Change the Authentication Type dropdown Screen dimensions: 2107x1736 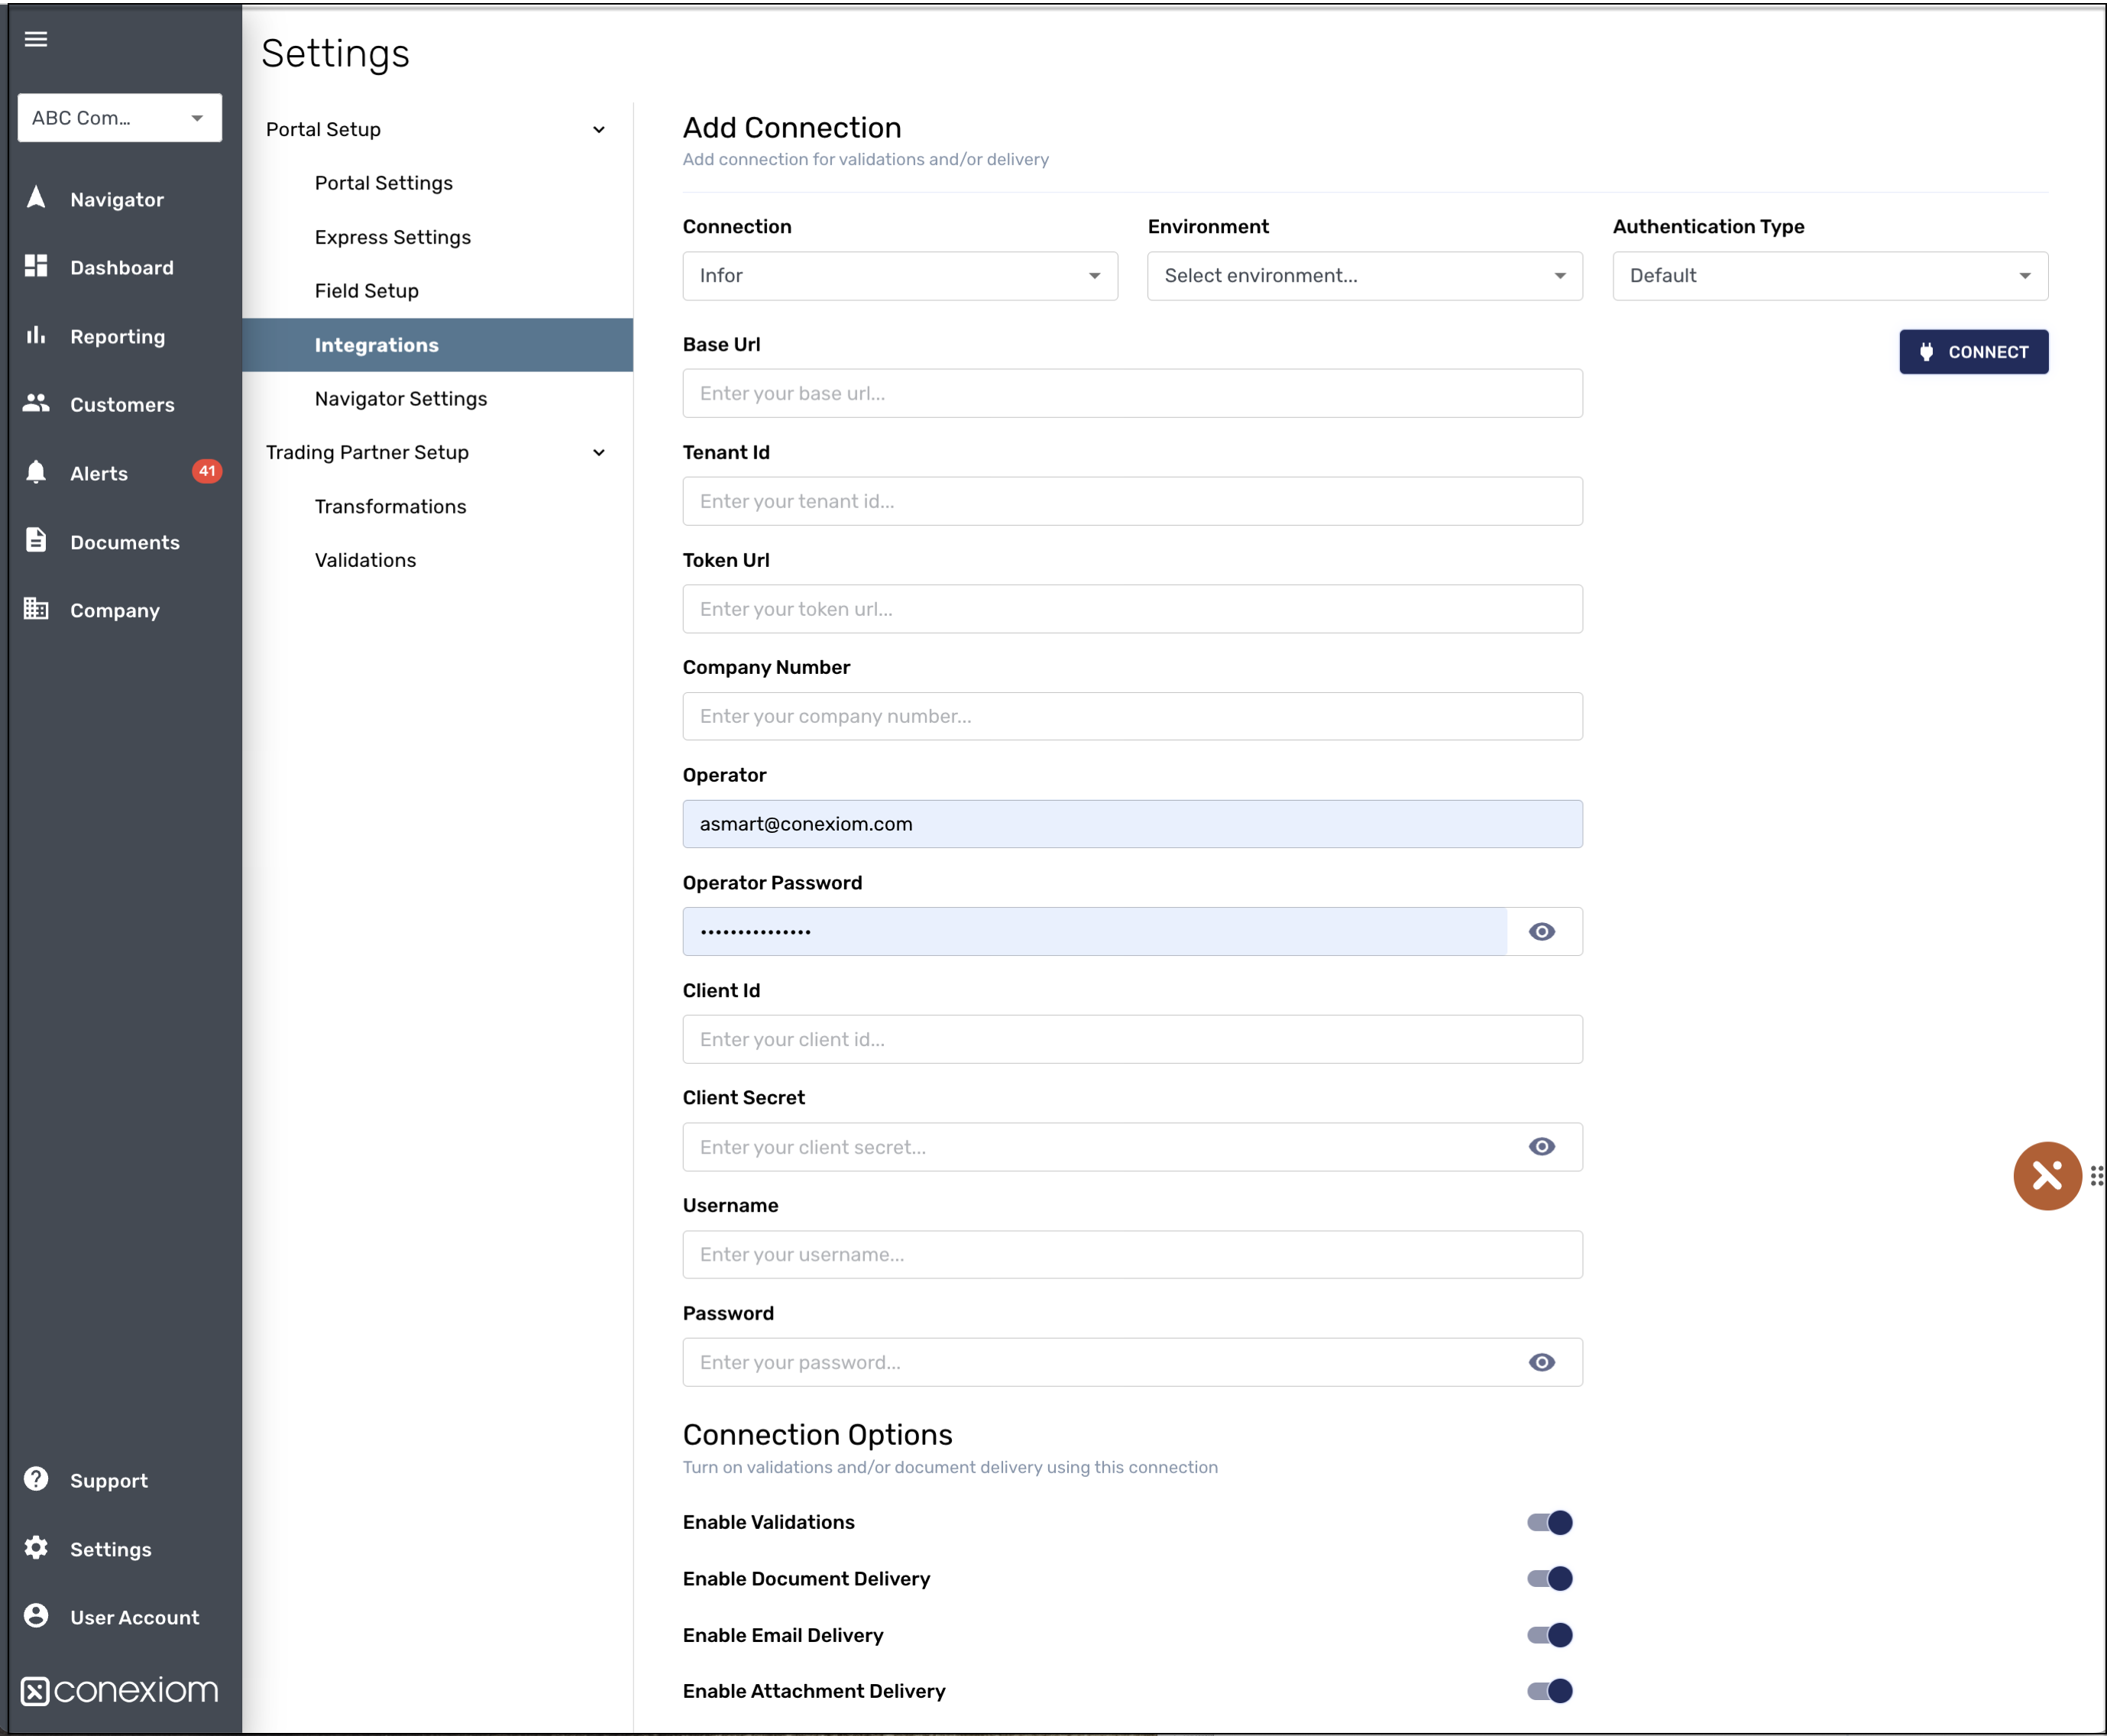point(1828,276)
